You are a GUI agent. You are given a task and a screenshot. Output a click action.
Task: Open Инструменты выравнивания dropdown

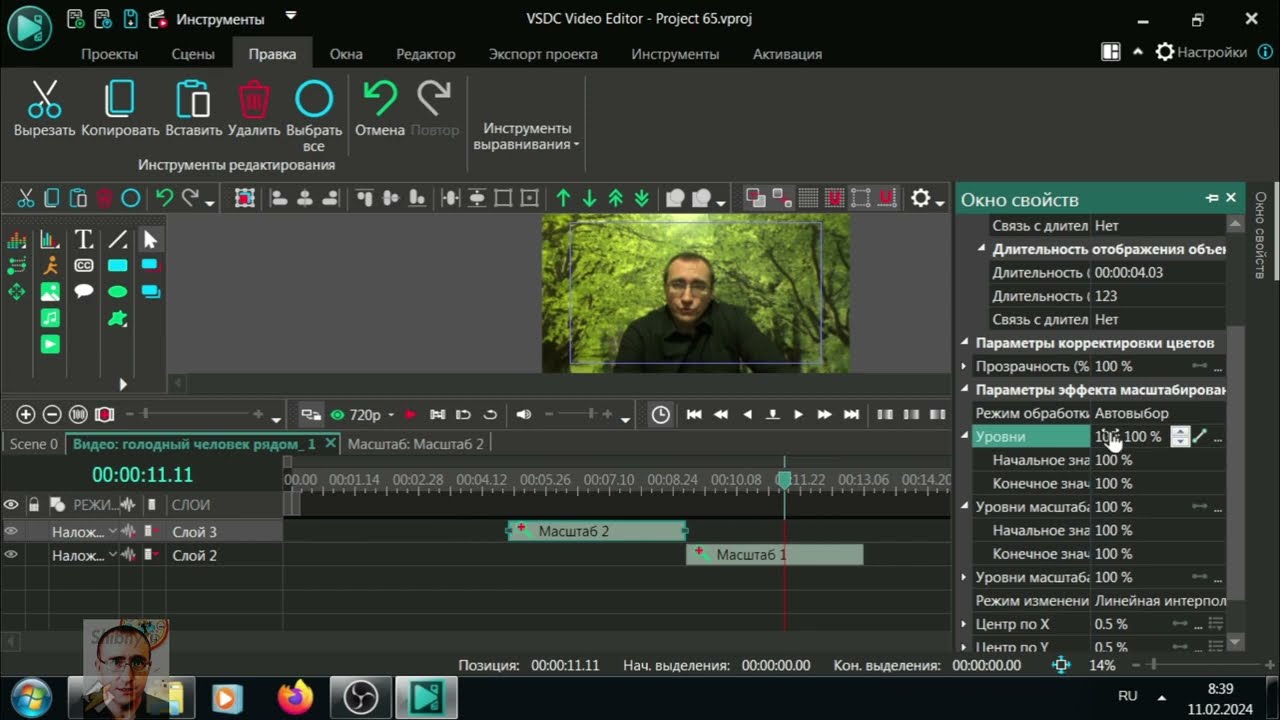tap(527, 136)
